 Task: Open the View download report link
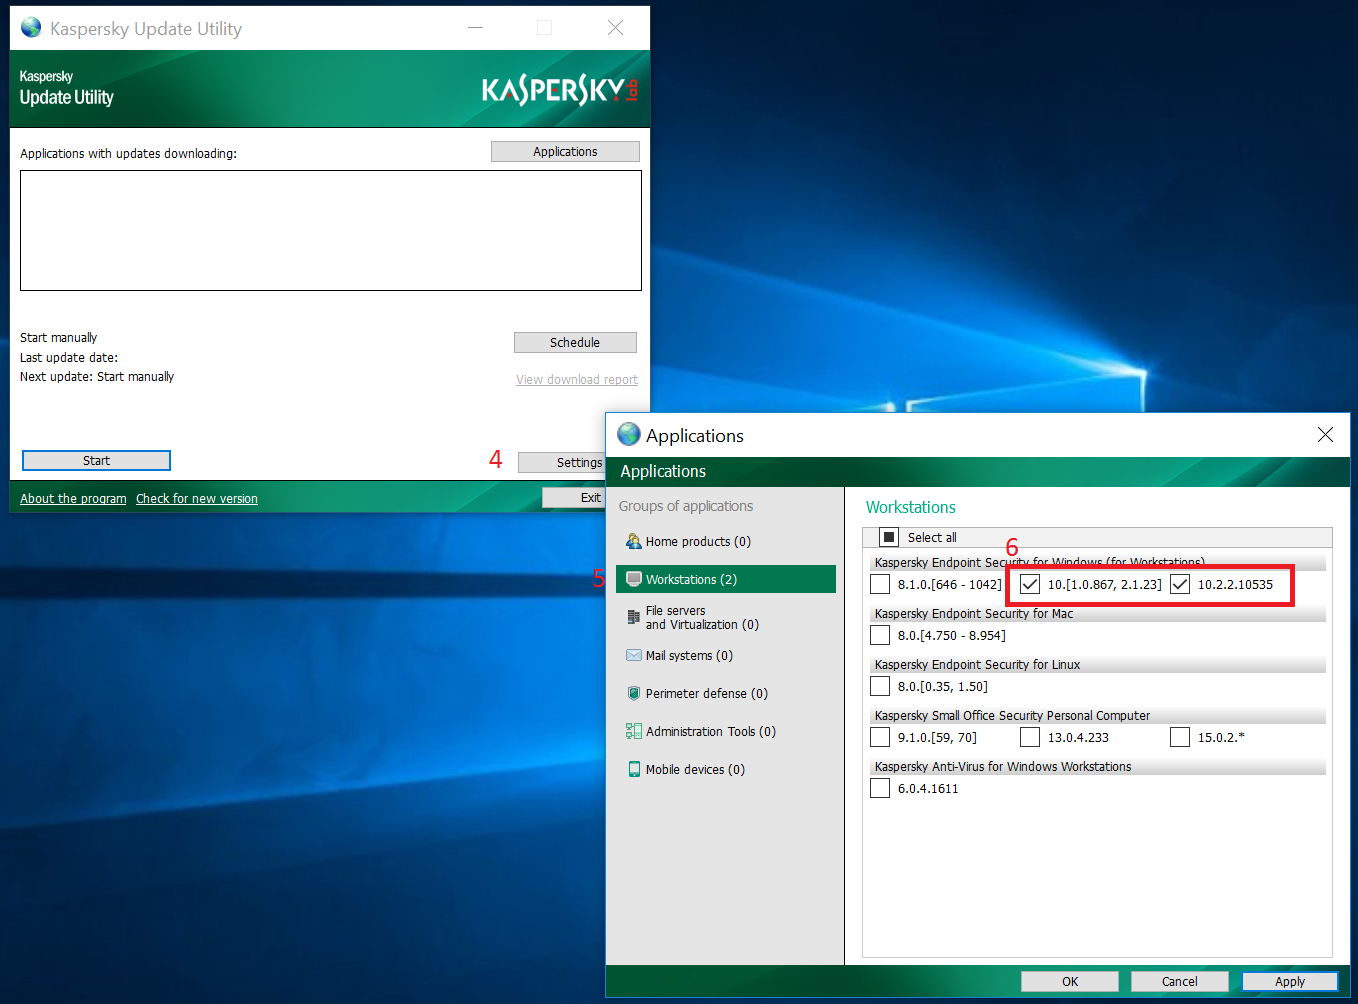(x=577, y=379)
